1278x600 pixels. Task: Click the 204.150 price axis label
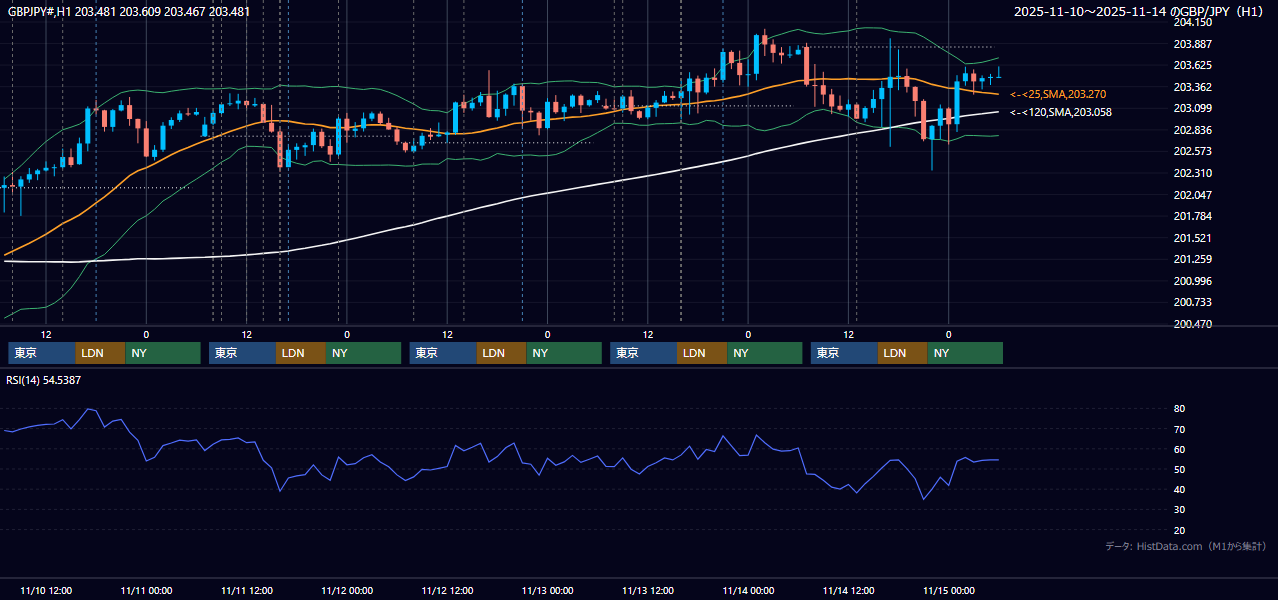[x=1192, y=22]
